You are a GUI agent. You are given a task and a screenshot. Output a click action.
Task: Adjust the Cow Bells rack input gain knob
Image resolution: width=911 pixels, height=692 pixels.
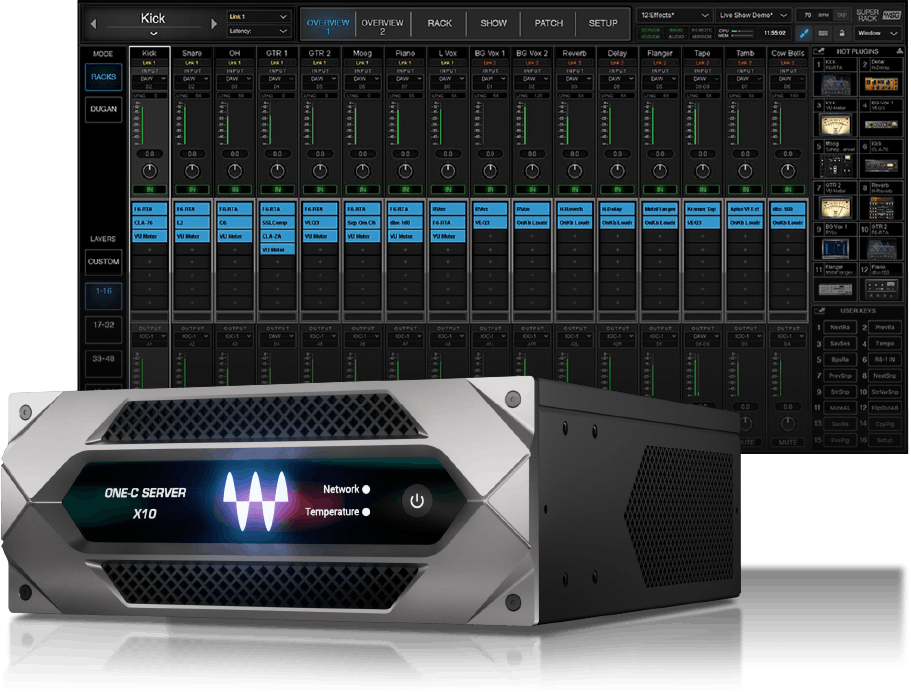point(788,171)
